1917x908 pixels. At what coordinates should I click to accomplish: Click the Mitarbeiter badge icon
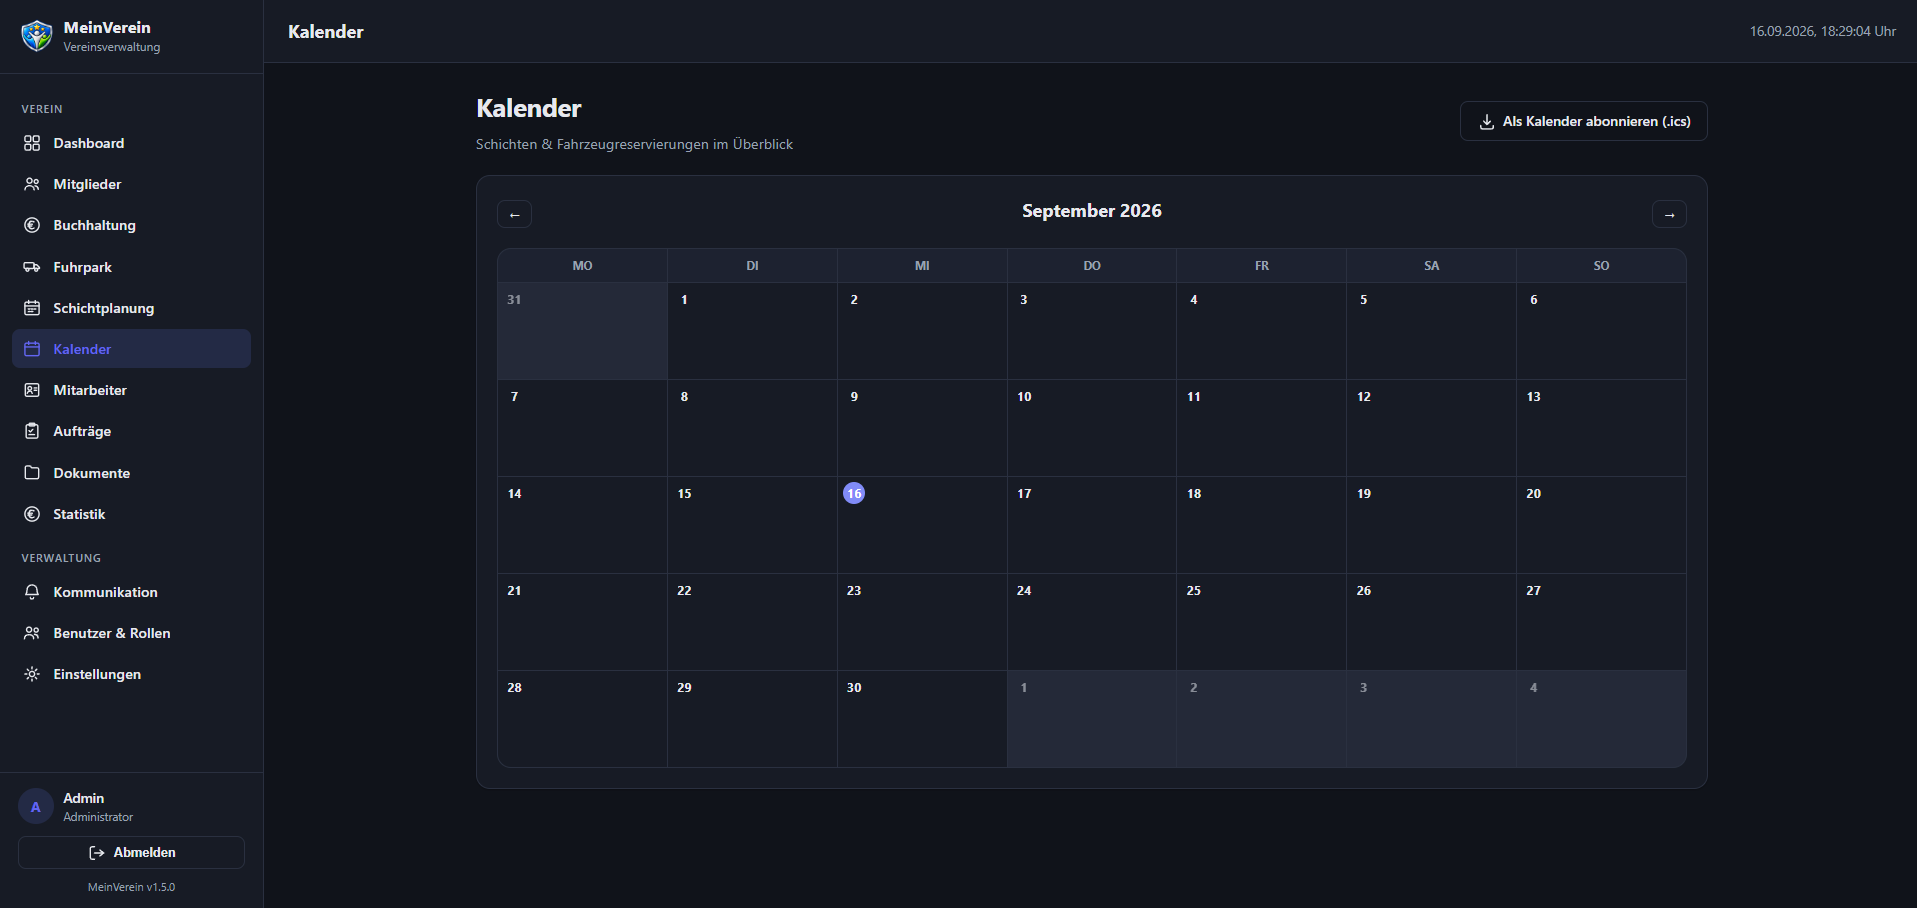click(x=32, y=390)
